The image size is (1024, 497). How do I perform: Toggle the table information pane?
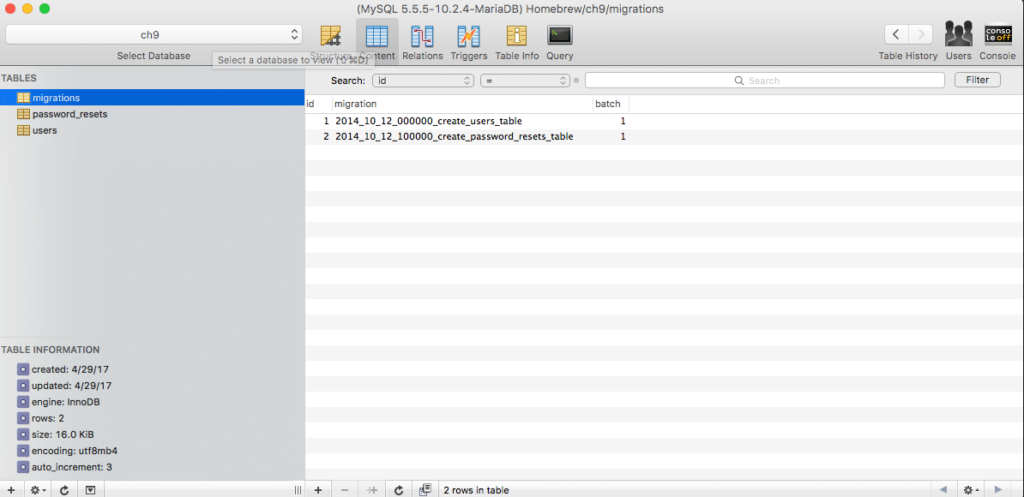pos(91,490)
